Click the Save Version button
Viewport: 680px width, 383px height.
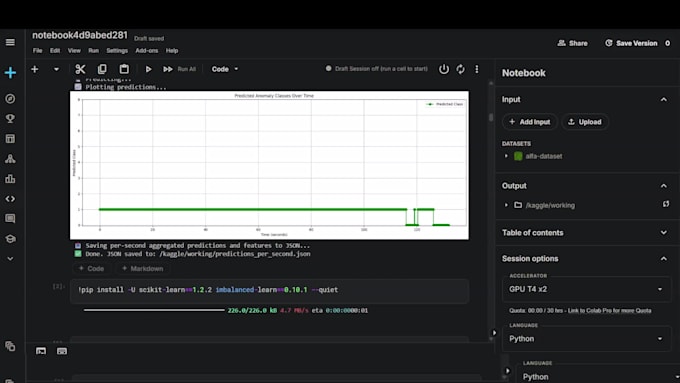(x=631, y=43)
